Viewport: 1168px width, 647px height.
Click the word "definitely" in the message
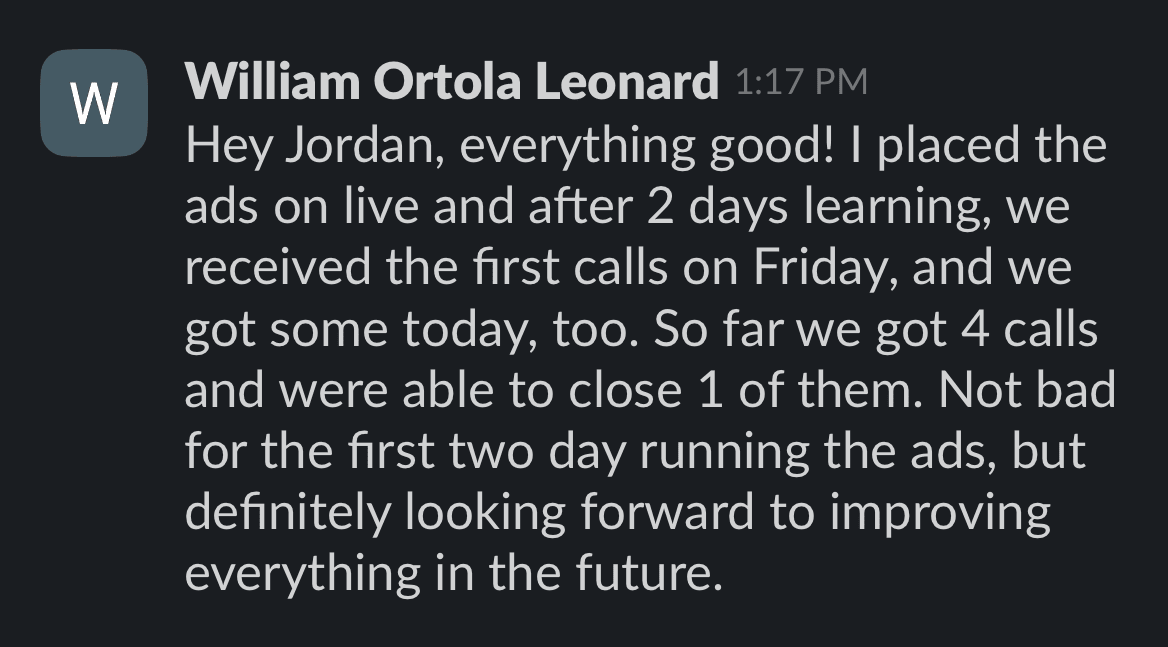click(288, 513)
